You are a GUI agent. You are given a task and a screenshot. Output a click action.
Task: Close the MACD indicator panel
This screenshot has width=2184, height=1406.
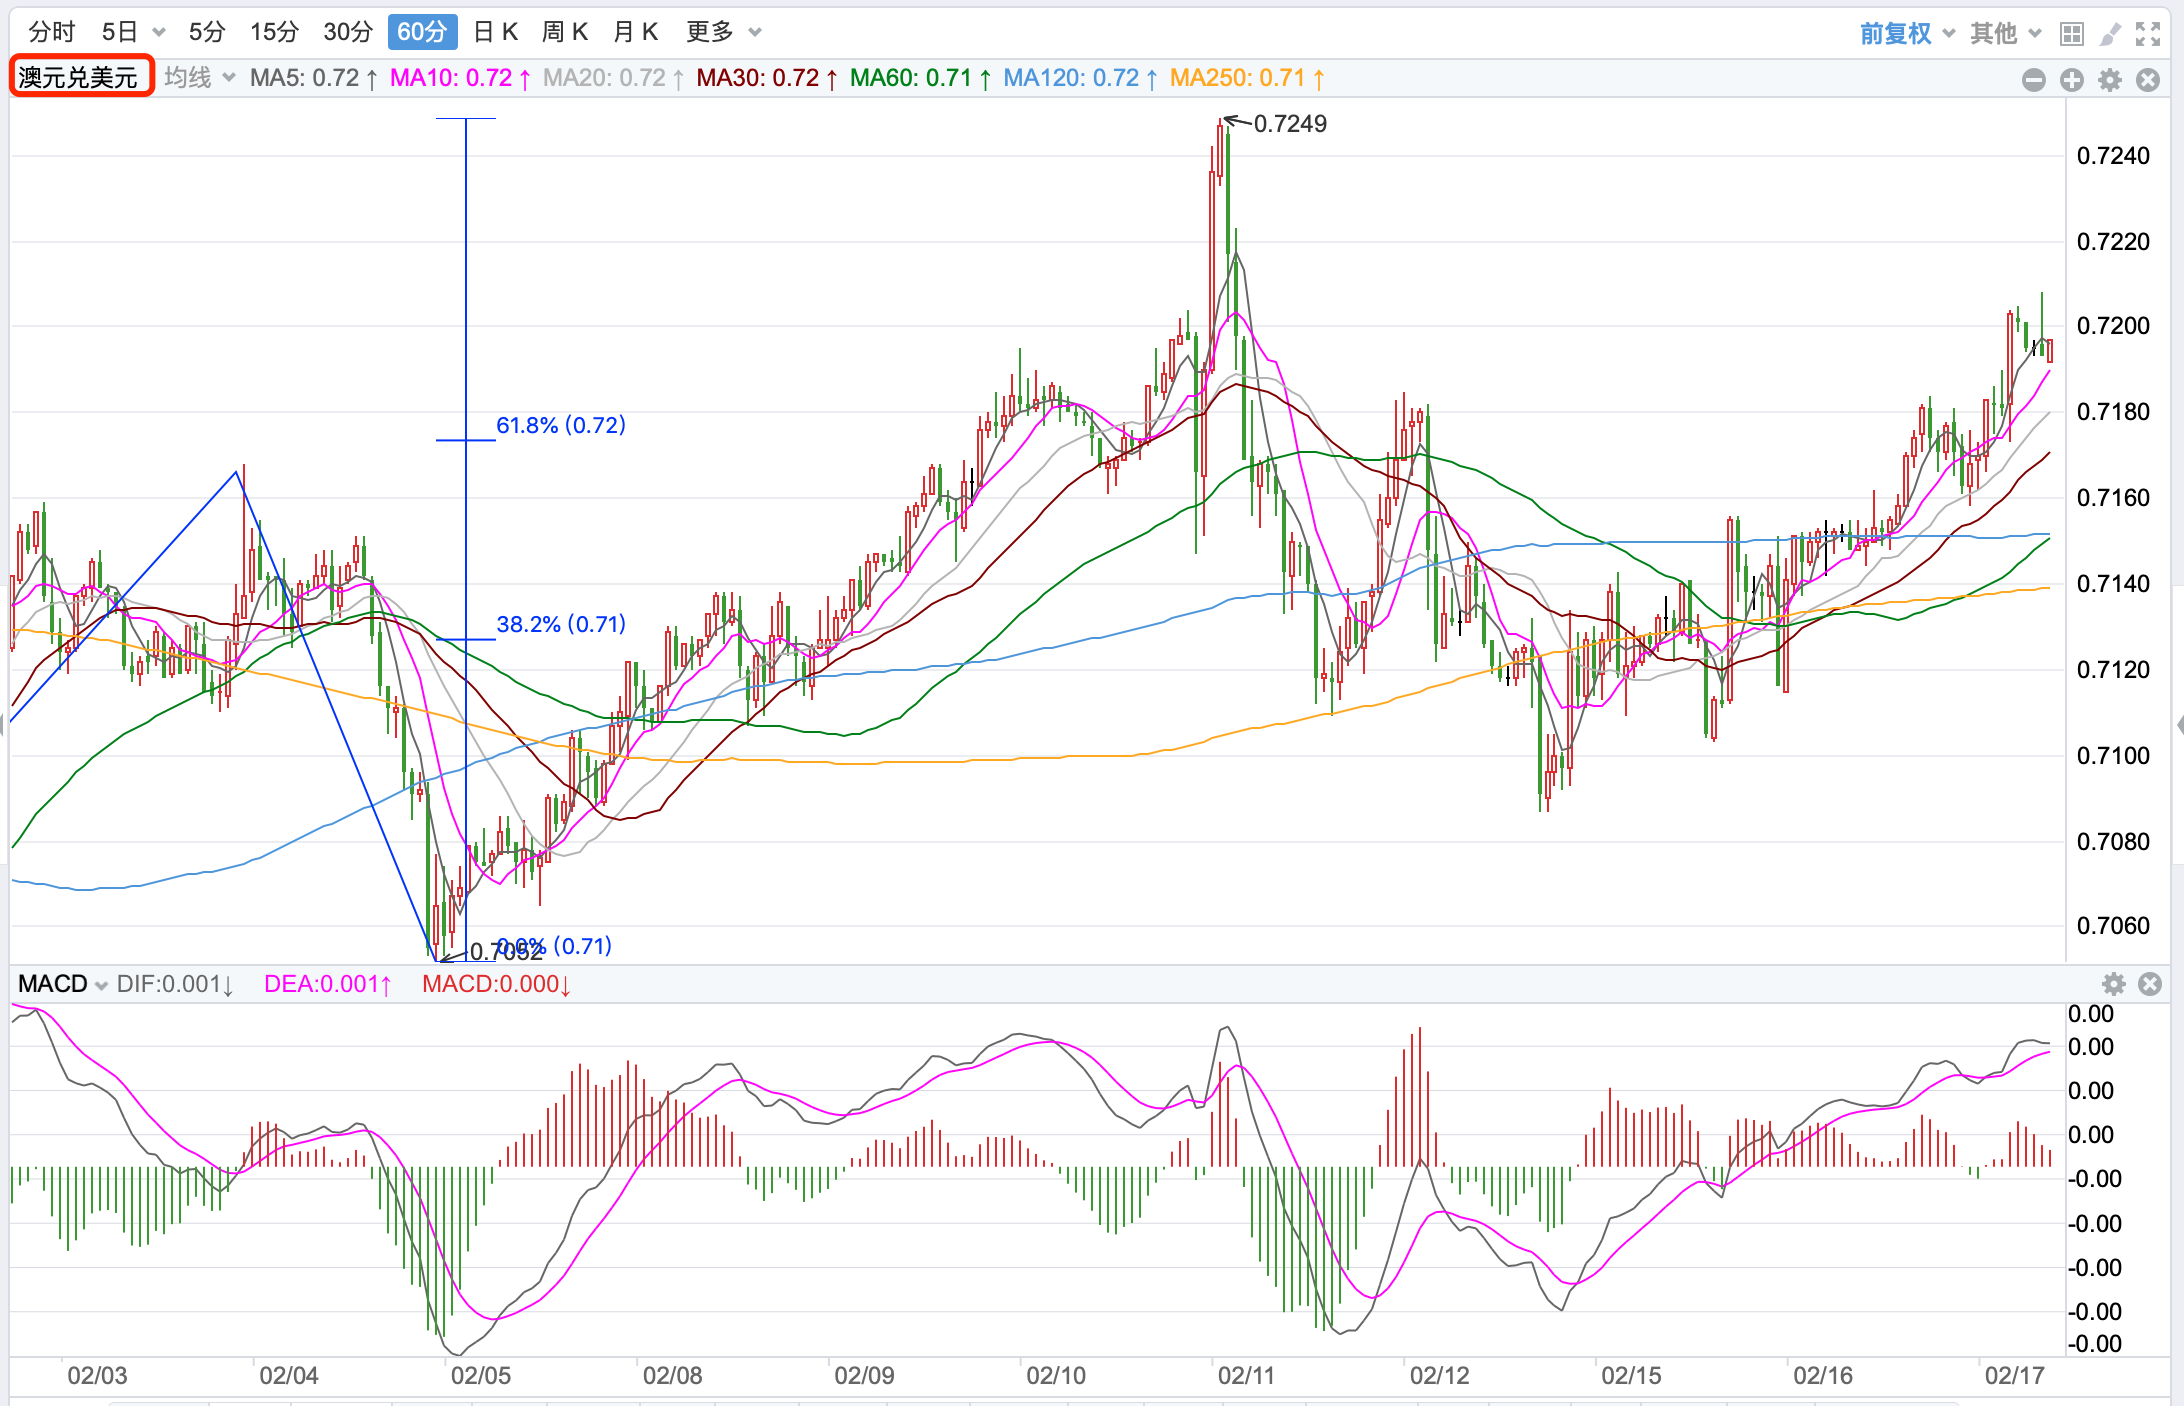(2150, 984)
